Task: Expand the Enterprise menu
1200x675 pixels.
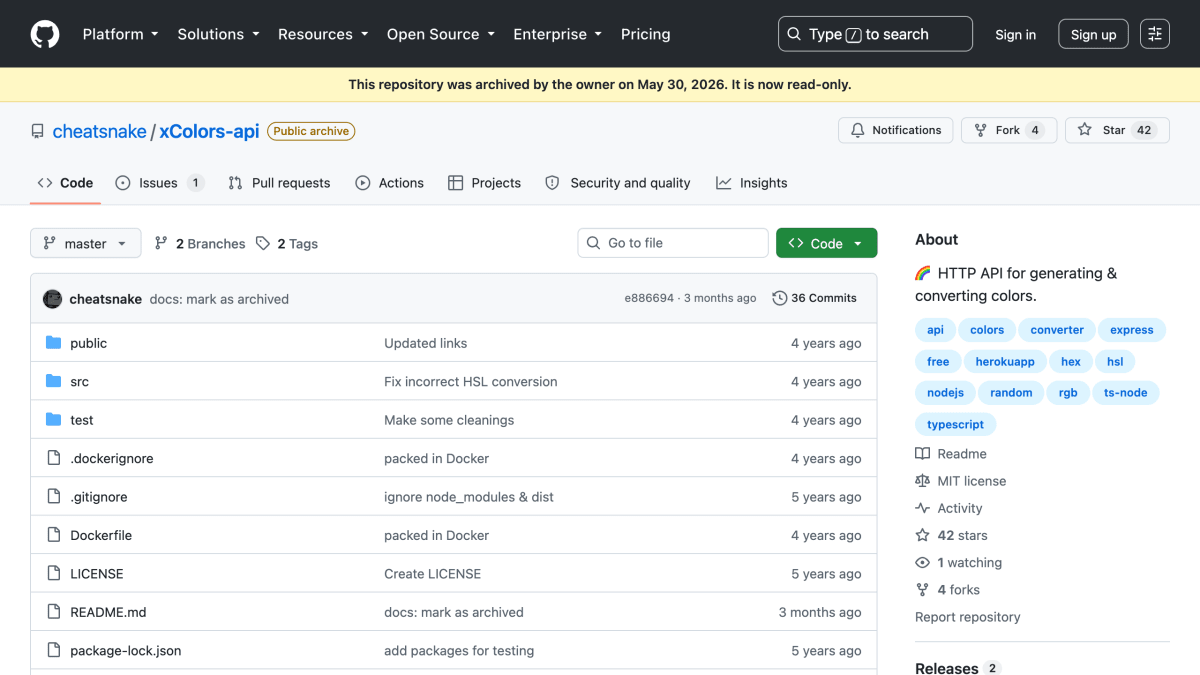Action: (x=557, y=34)
